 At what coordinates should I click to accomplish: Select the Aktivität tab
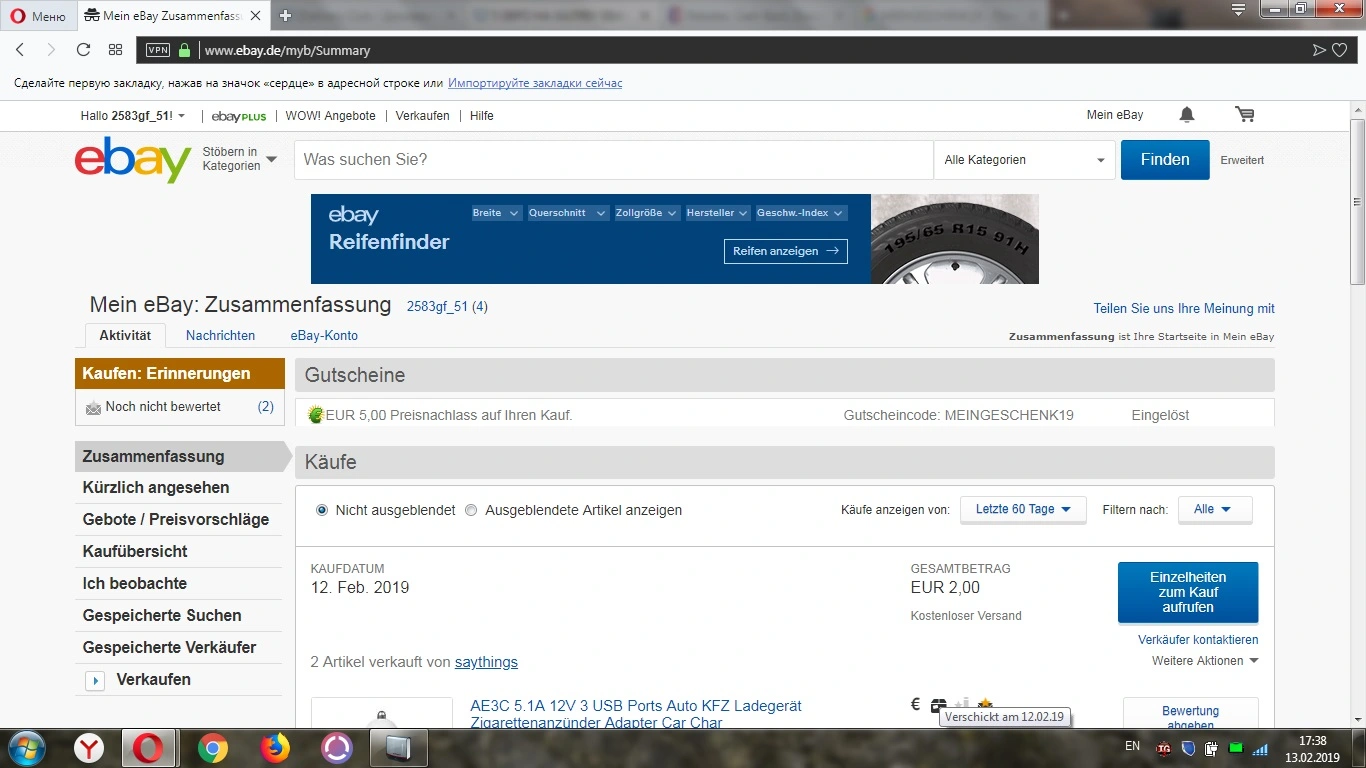pyautogui.click(x=125, y=336)
